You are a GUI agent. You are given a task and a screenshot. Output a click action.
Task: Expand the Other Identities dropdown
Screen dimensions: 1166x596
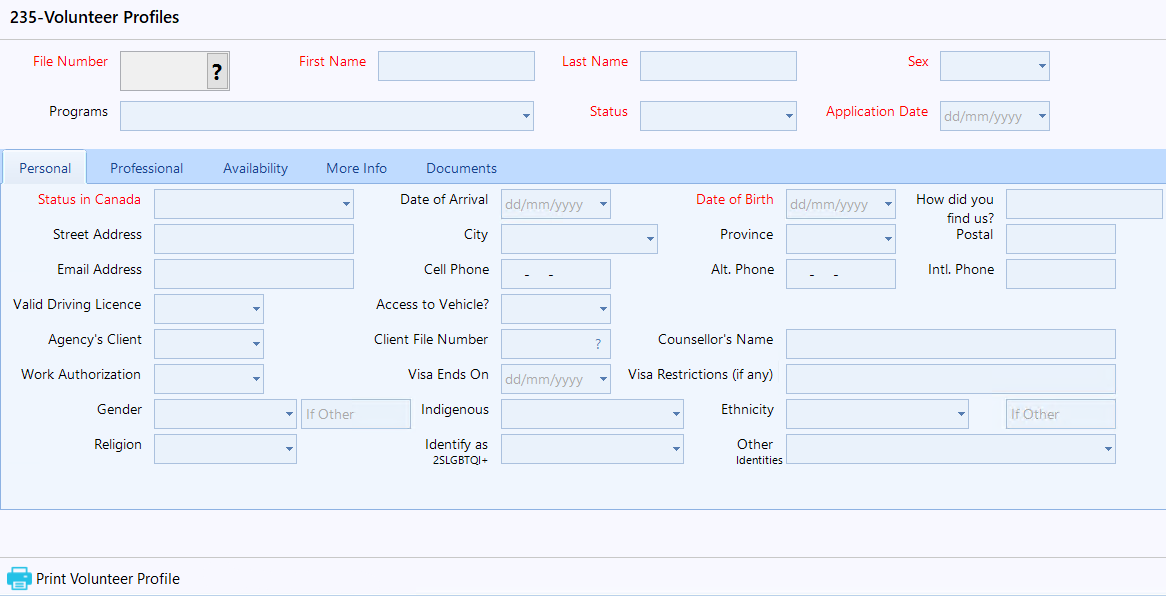pyautogui.click(x=1107, y=449)
